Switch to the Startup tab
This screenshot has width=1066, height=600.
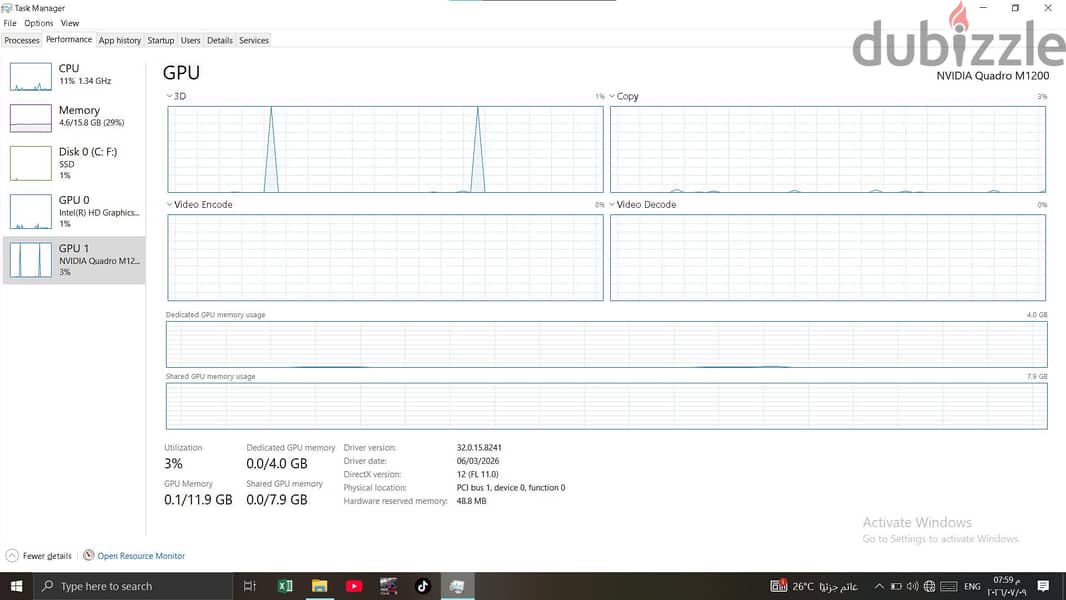point(161,40)
